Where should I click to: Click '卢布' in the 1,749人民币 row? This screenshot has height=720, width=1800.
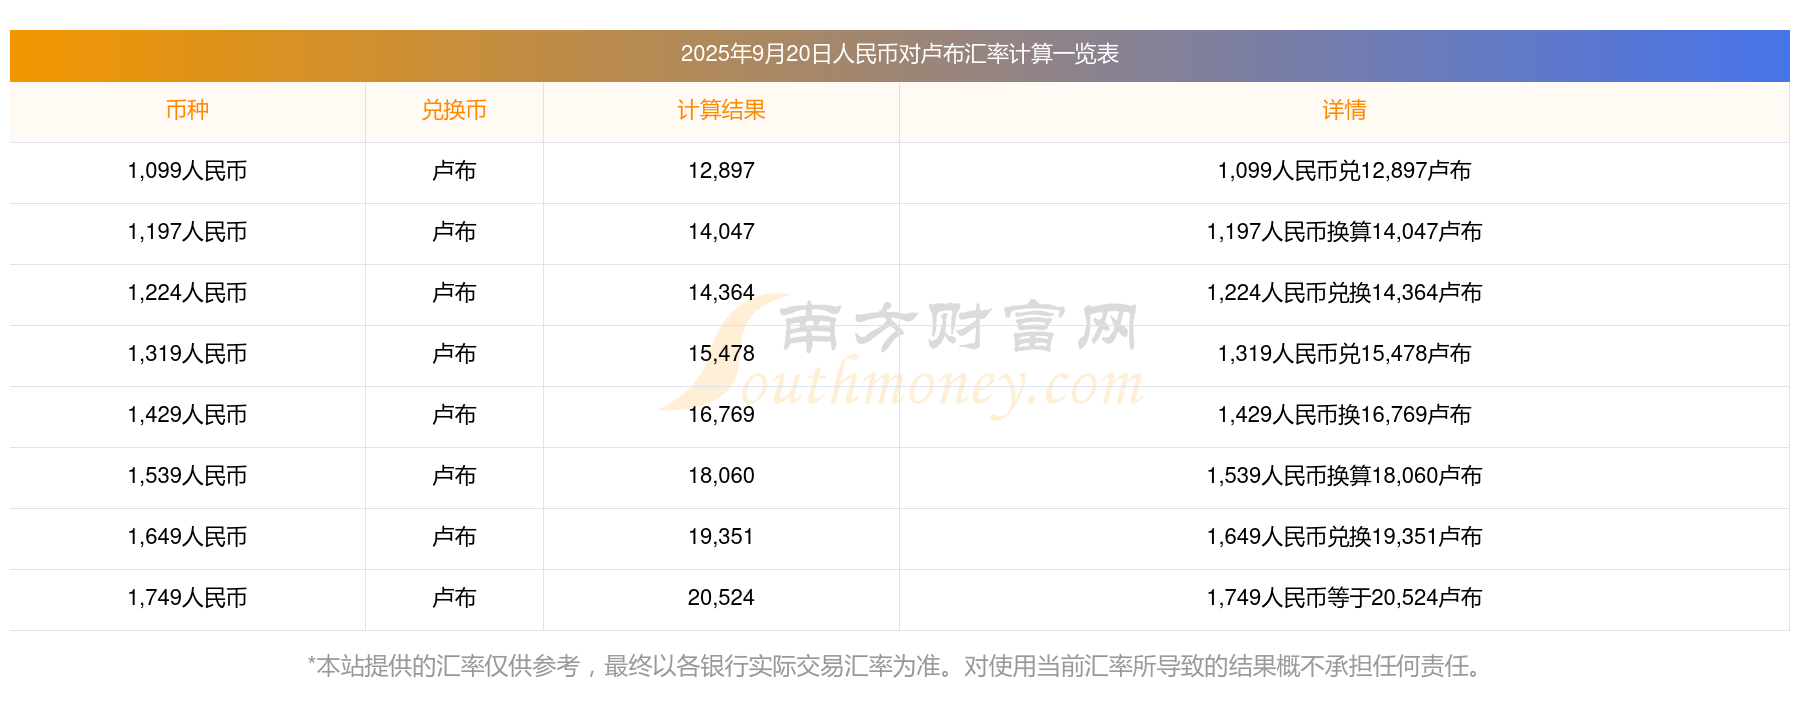(454, 598)
